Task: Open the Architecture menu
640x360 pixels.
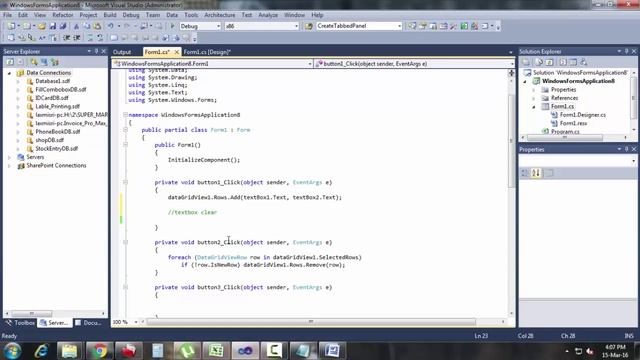Action: pyautogui.click(x=220, y=15)
